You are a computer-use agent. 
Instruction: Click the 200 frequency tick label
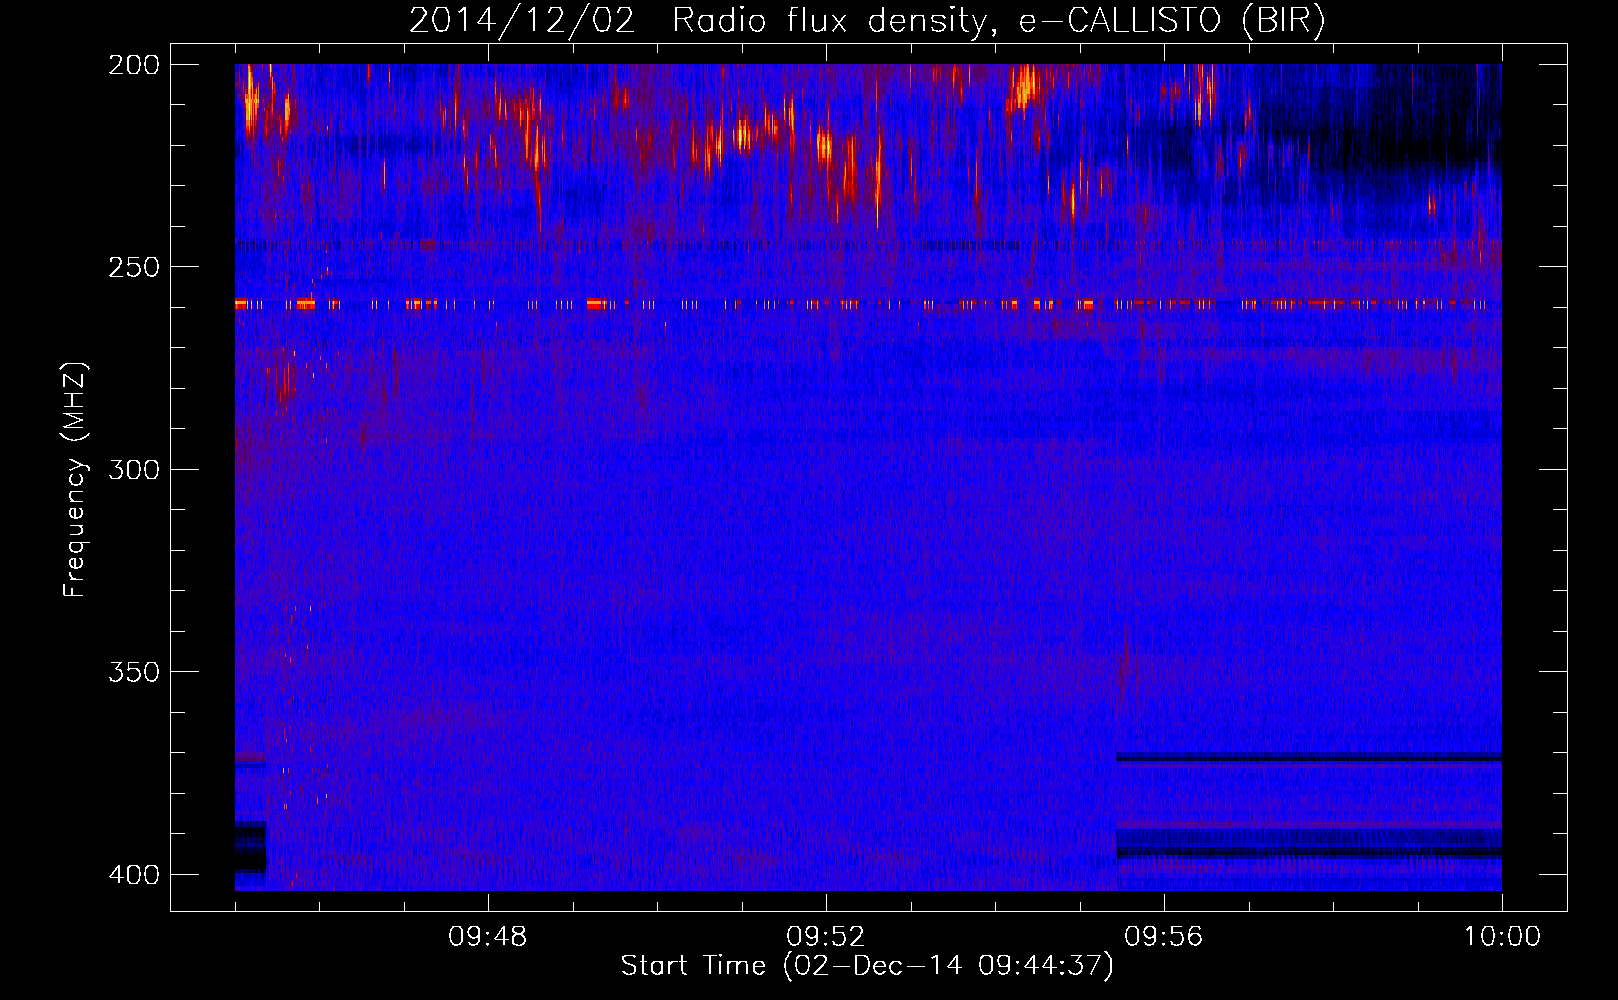coord(134,65)
